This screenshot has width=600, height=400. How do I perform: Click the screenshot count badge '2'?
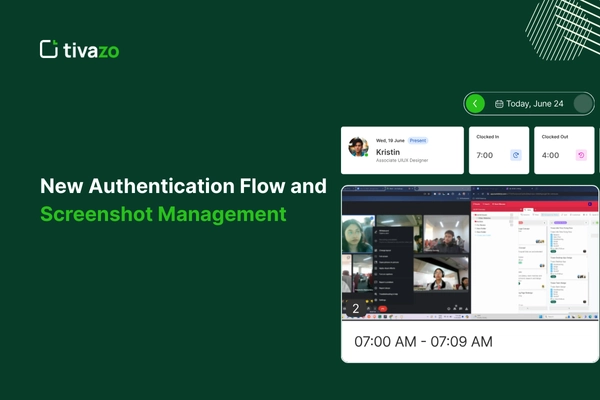coord(355,309)
